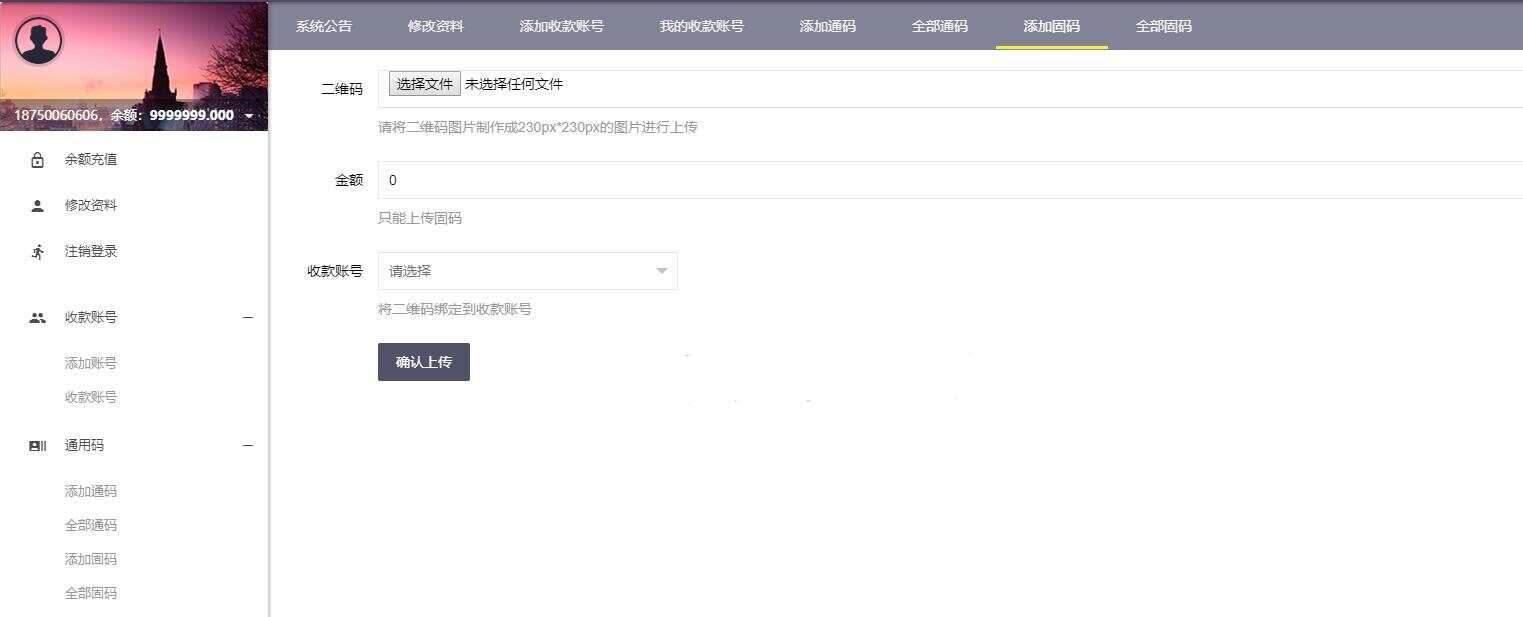Click the 选择文件 file picker button
This screenshot has width=1523, height=617.
pyautogui.click(x=424, y=84)
